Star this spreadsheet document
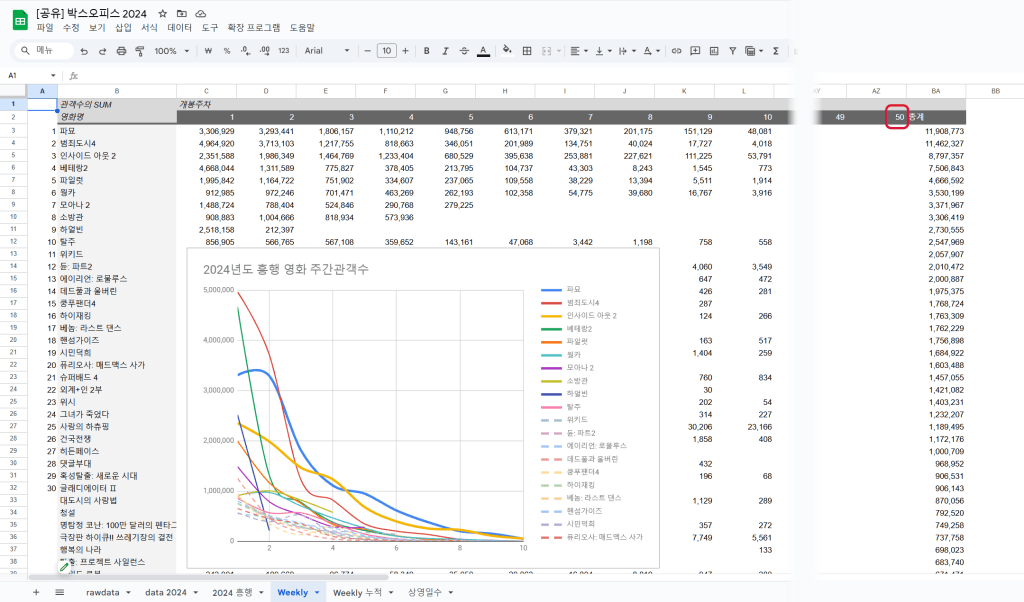The image size is (1024, 602). [163, 13]
